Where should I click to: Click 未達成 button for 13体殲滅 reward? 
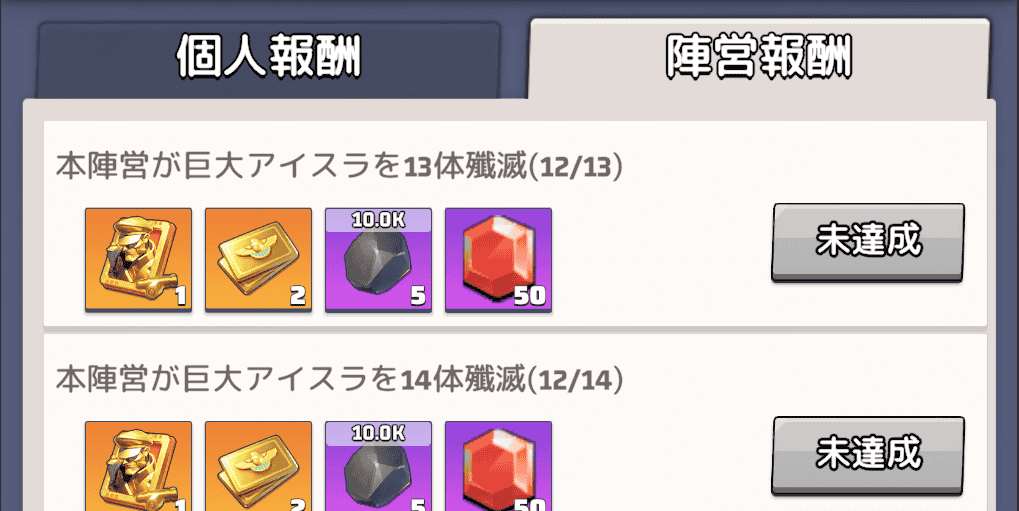click(868, 242)
